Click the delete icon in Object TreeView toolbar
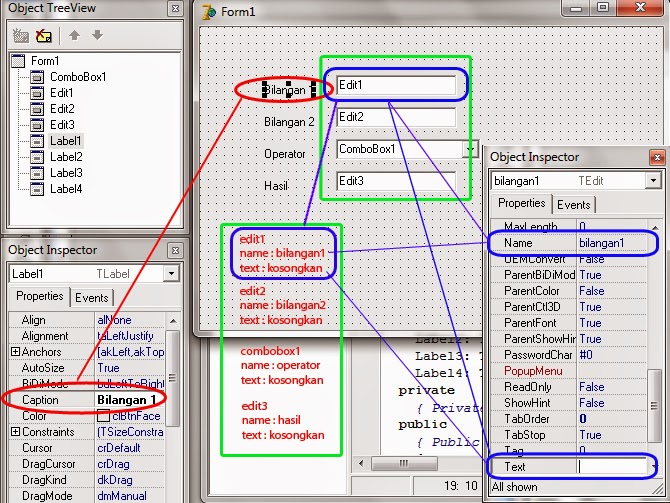Image resolution: width=670 pixels, height=503 pixels. (x=44, y=36)
